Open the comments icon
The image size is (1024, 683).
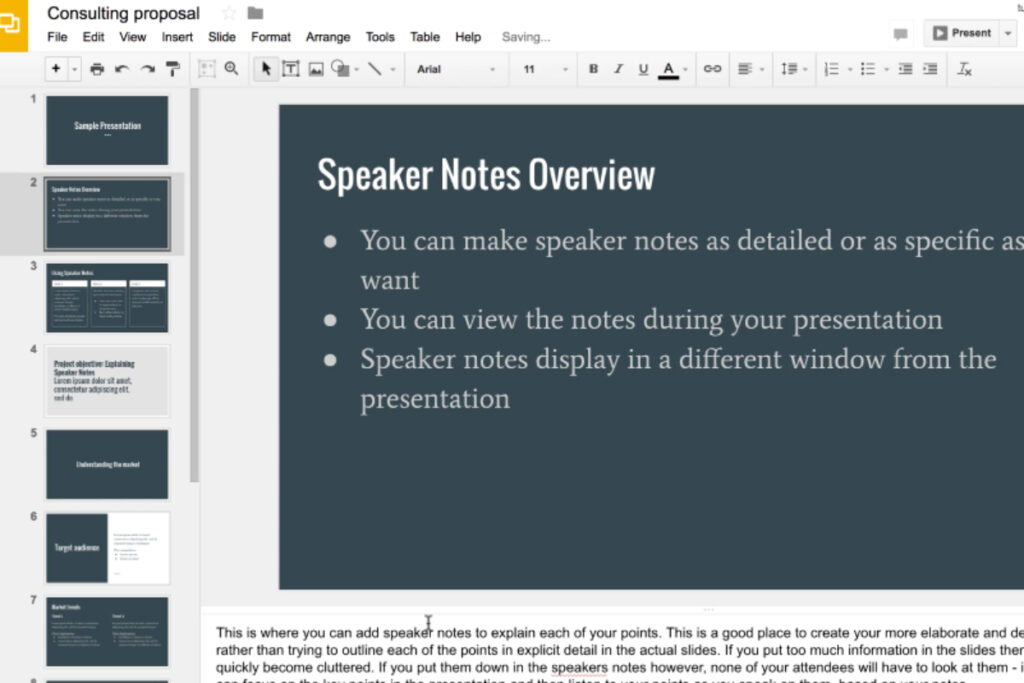coord(900,34)
